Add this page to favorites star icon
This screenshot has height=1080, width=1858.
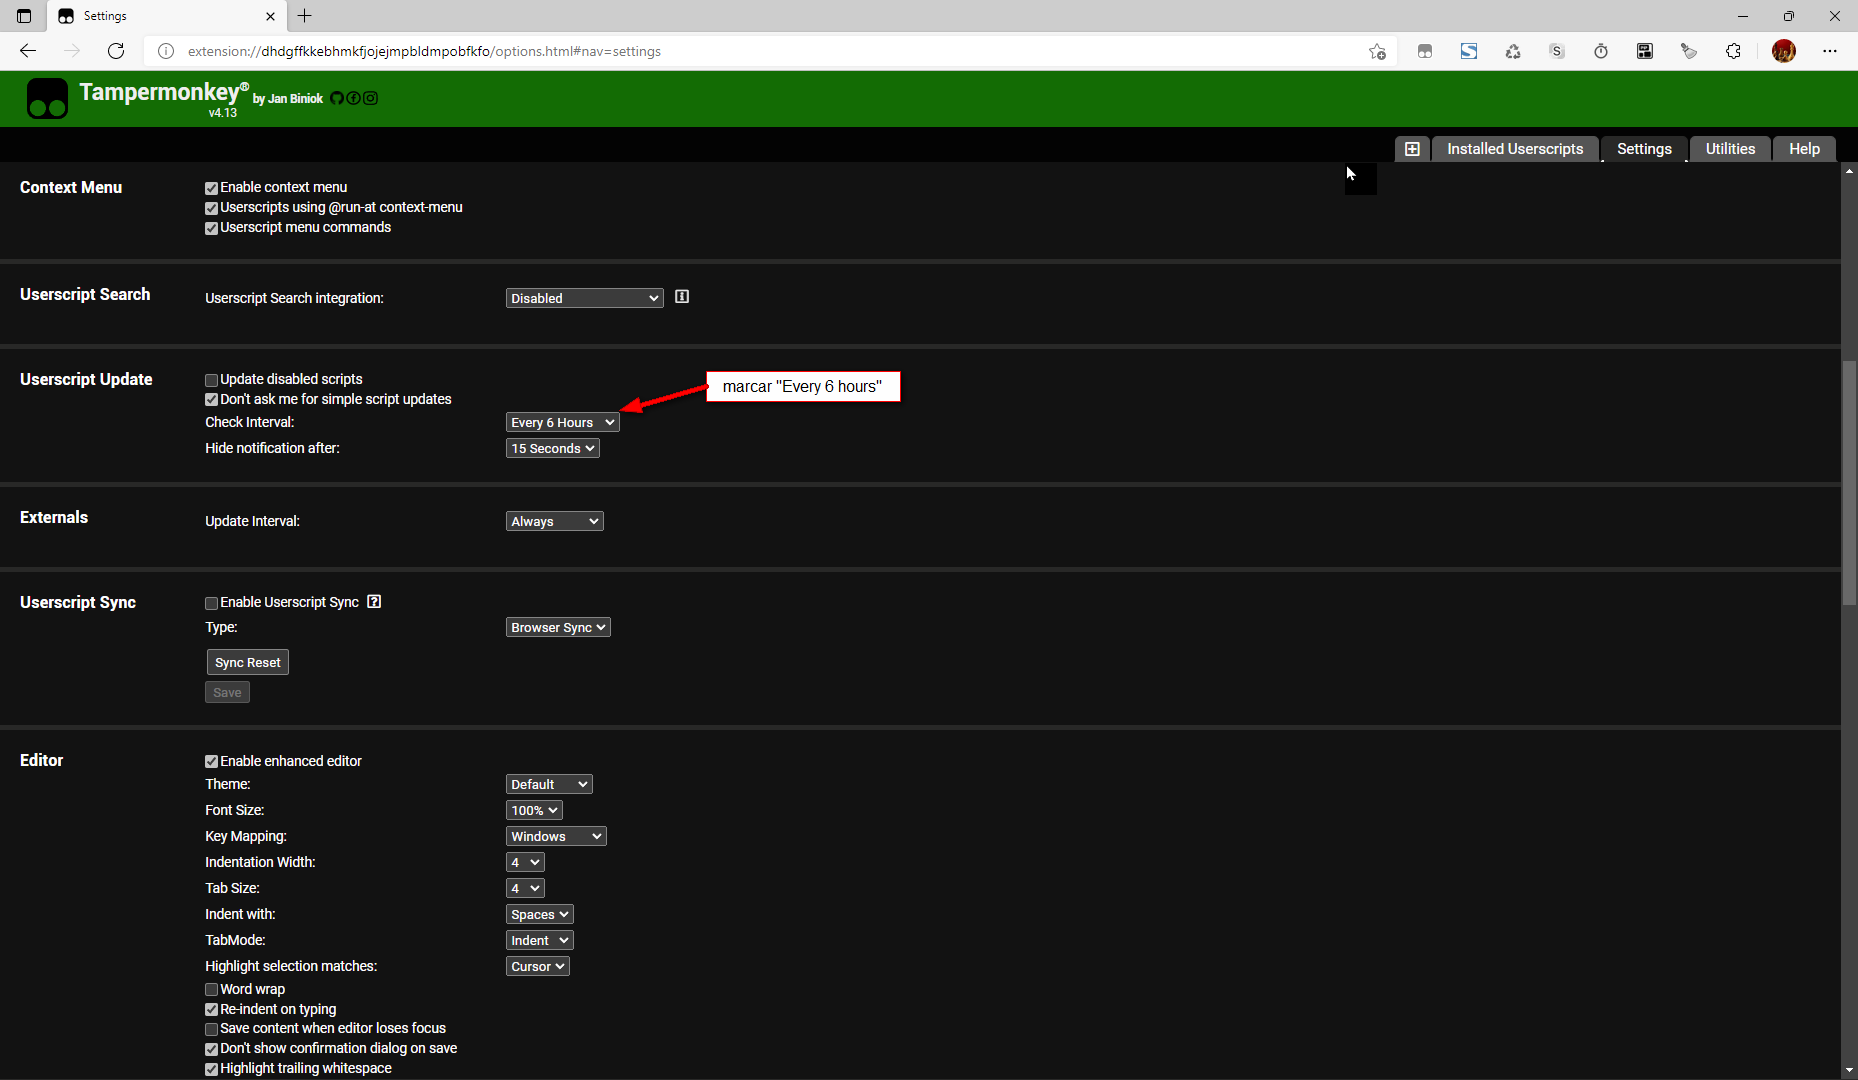(x=1377, y=51)
